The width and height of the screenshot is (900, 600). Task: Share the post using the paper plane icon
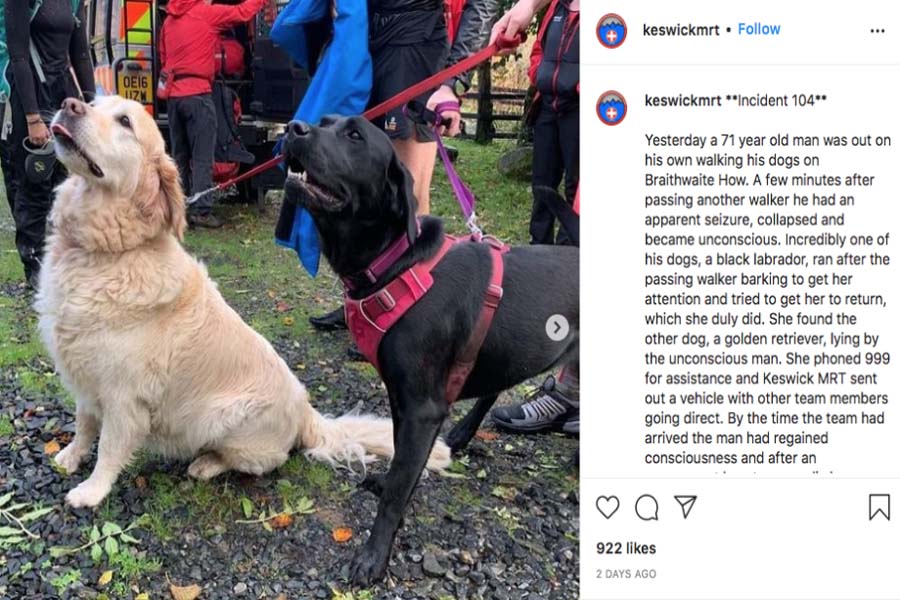point(685,506)
